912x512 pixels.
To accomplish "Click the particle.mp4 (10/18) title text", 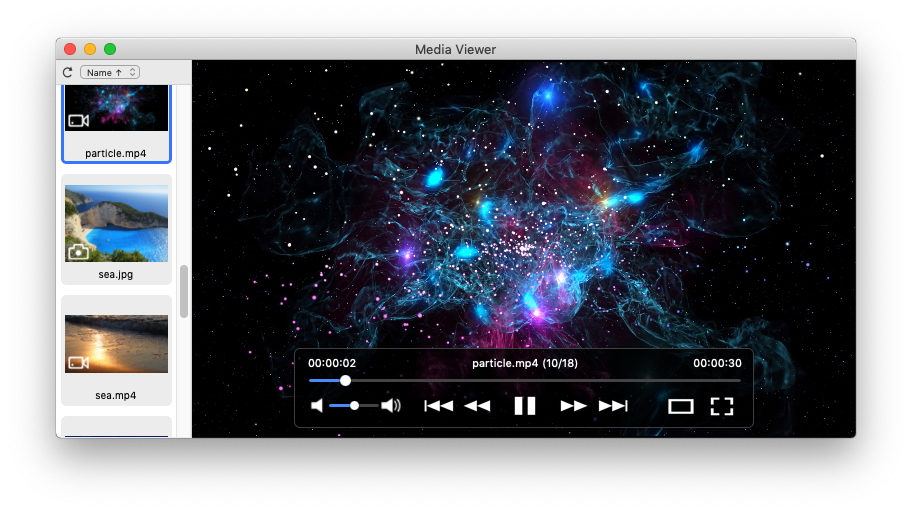I will click(x=525, y=363).
